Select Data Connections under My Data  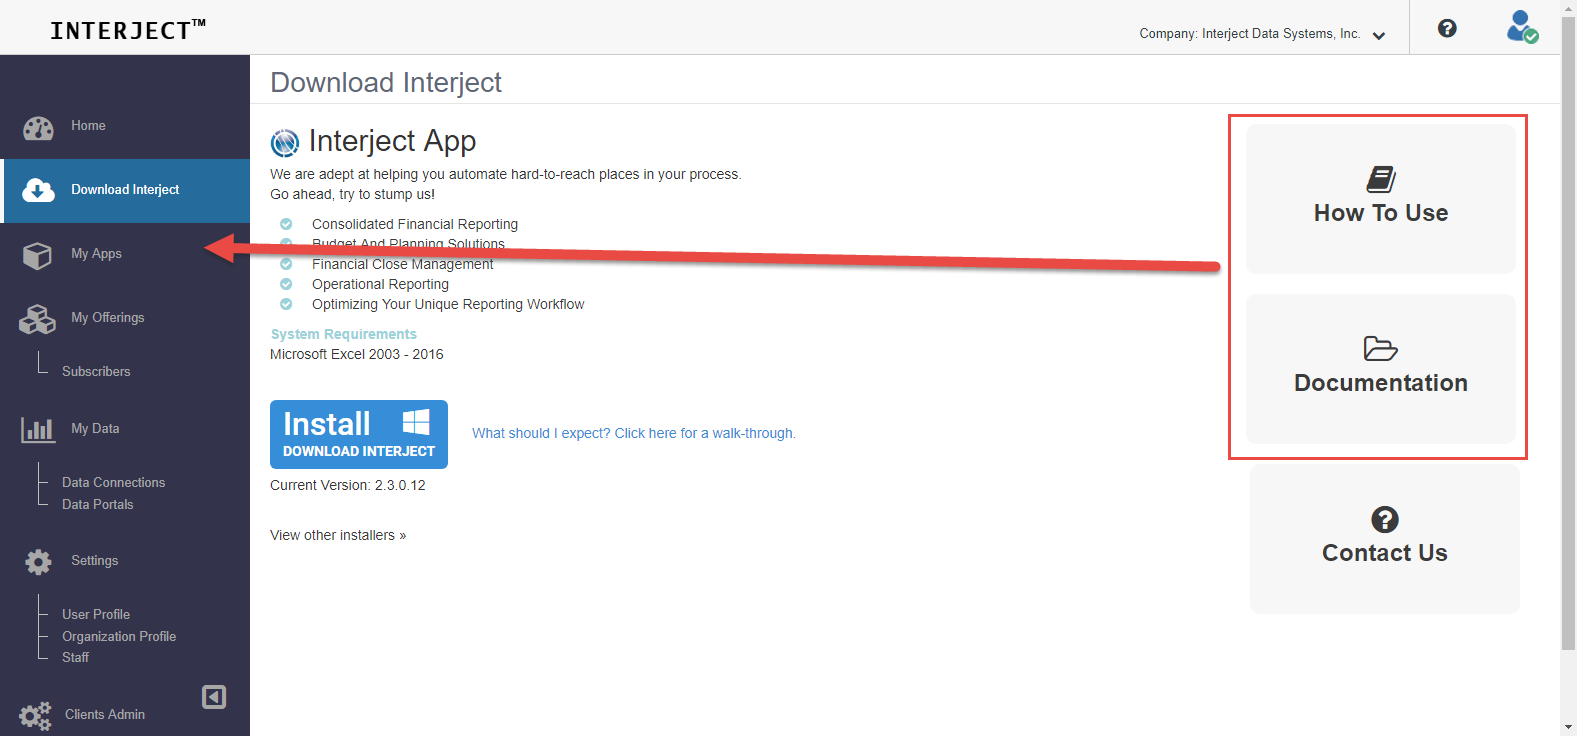pyautogui.click(x=113, y=483)
